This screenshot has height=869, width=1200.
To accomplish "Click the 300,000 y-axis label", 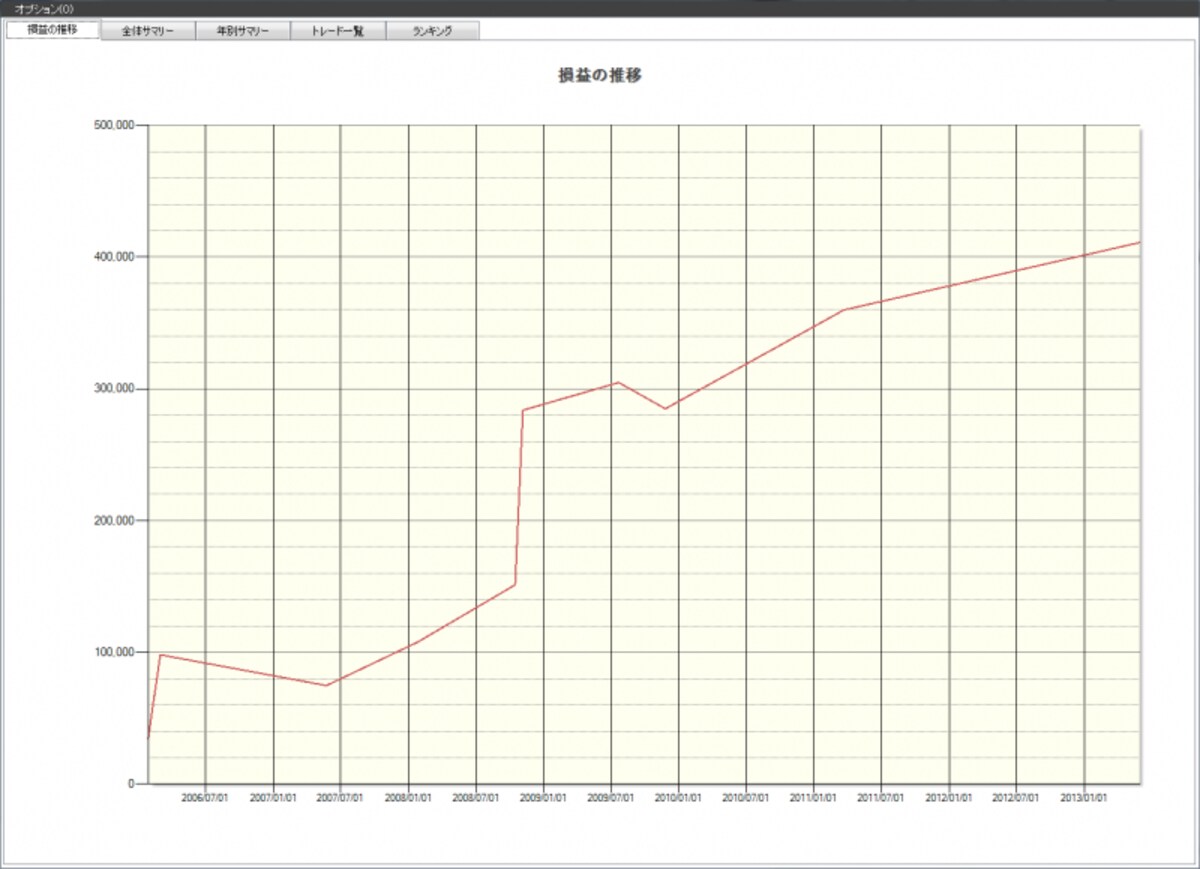I will (112, 389).
